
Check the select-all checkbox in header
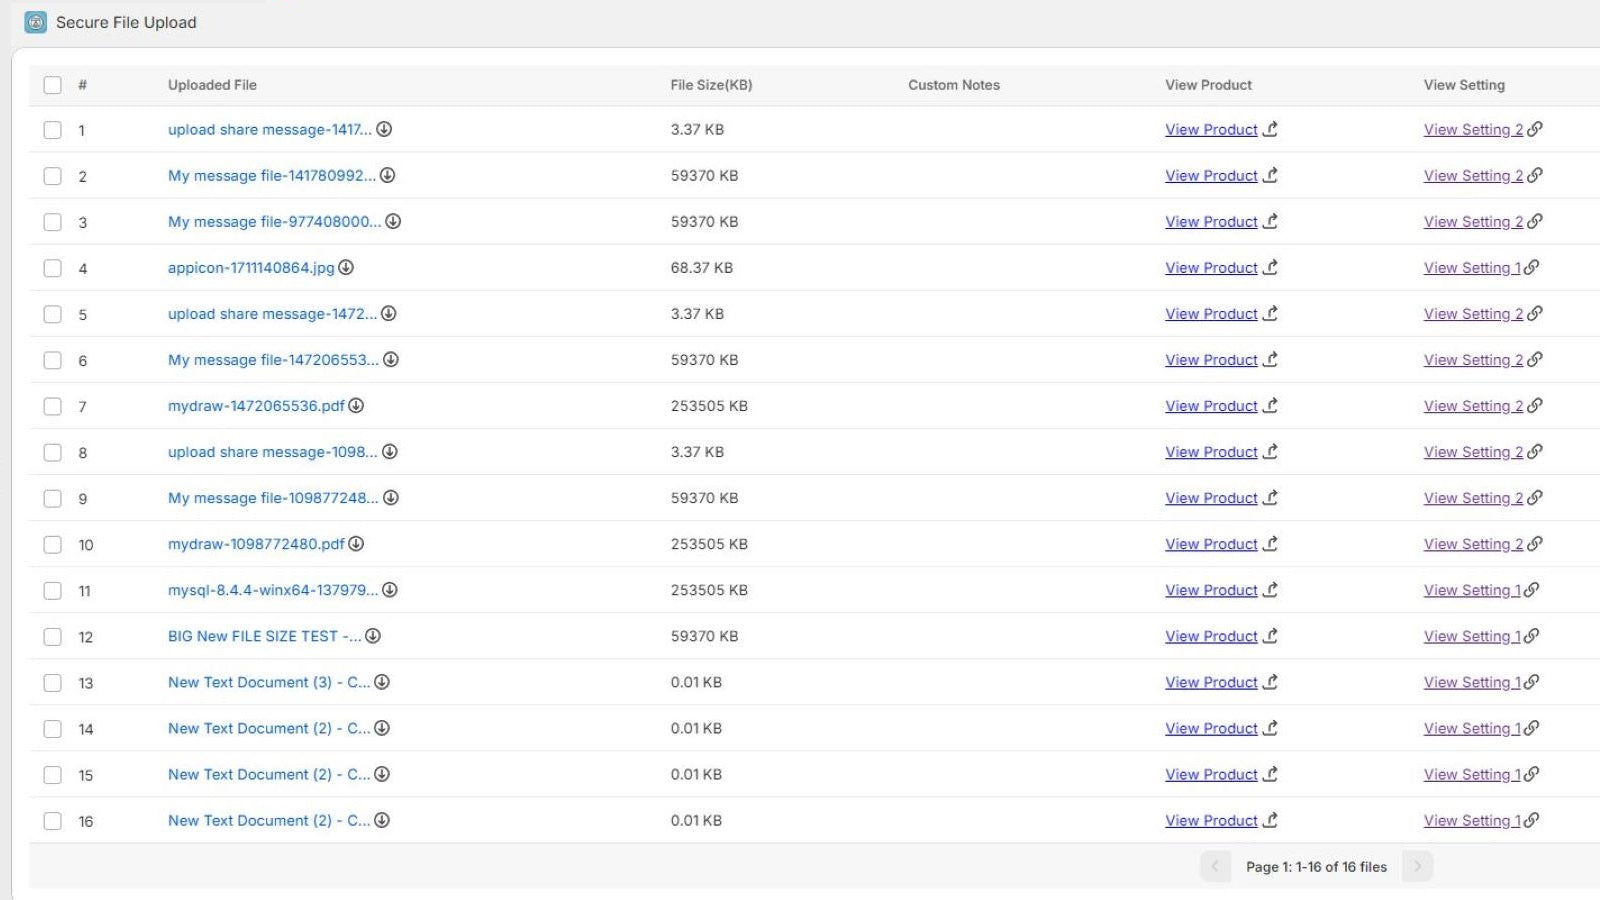click(53, 85)
